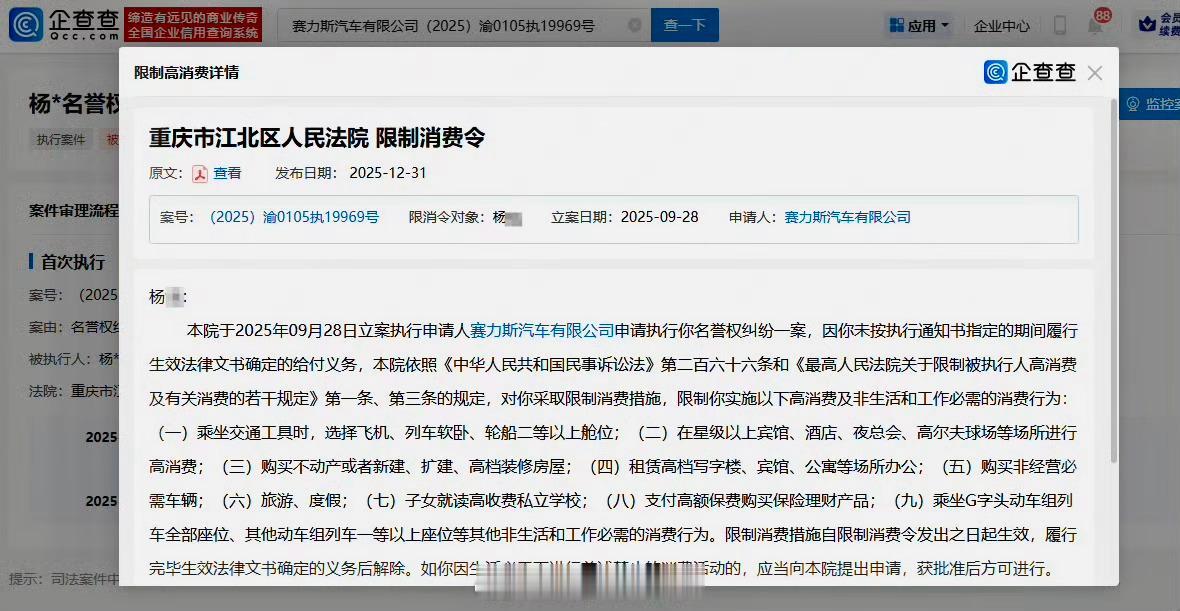This screenshot has width=1180, height=611.
Task: Click the 案件审理流程 heading on background page
Action: (74, 210)
